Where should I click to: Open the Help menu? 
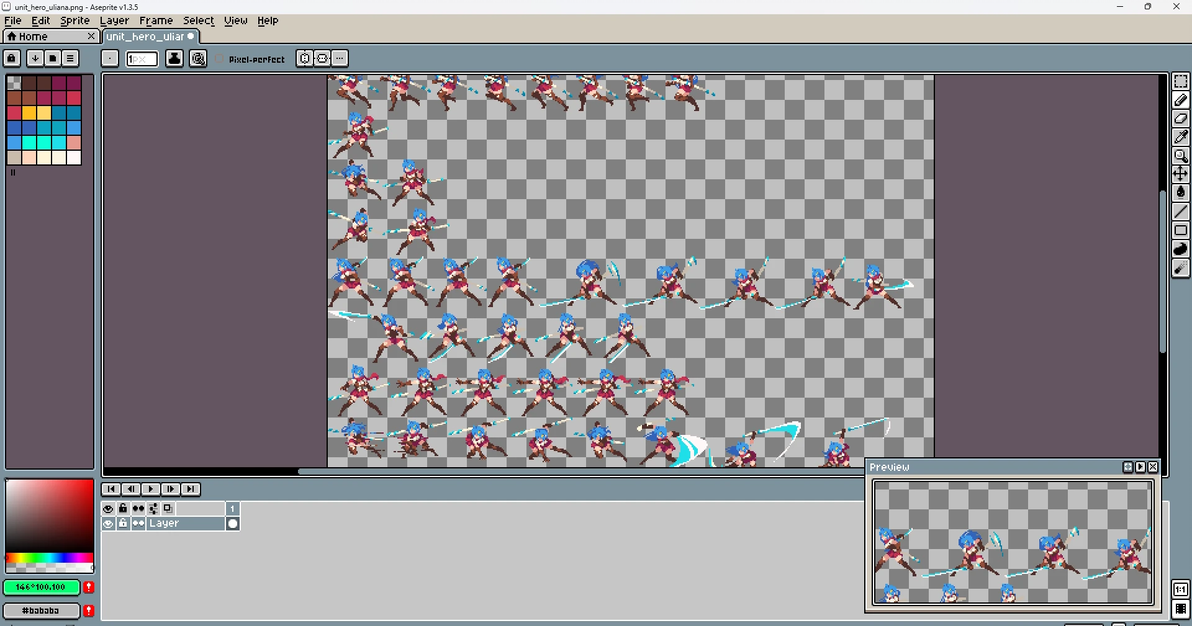pos(268,21)
